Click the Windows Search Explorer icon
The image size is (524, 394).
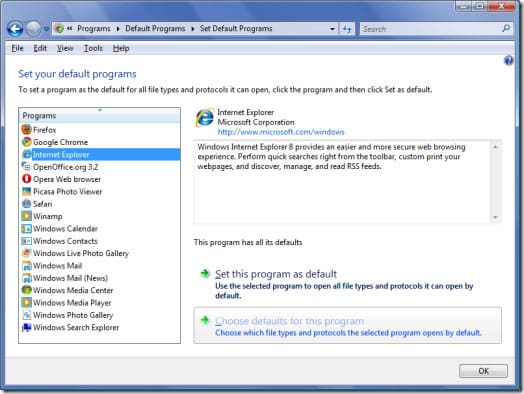[26, 327]
